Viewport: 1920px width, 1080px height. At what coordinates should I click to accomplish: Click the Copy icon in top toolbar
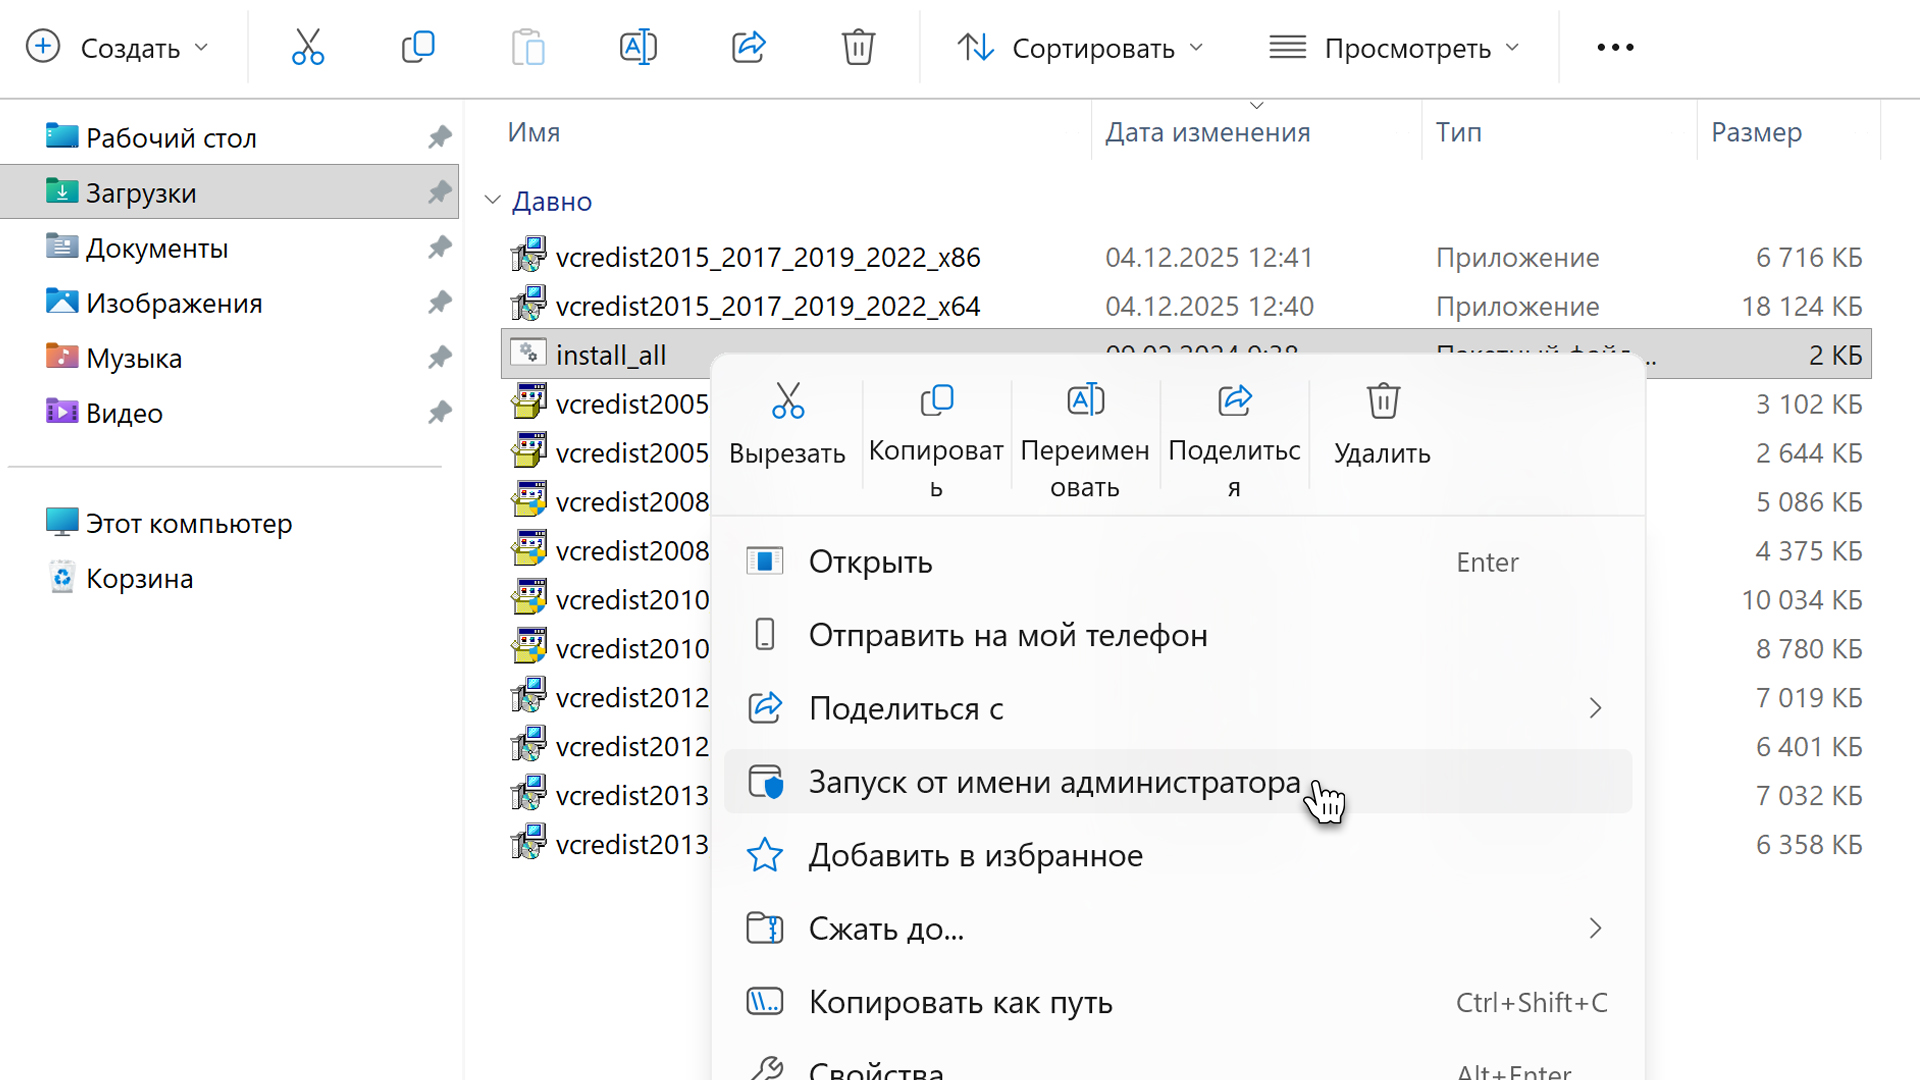(x=418, y=47)
